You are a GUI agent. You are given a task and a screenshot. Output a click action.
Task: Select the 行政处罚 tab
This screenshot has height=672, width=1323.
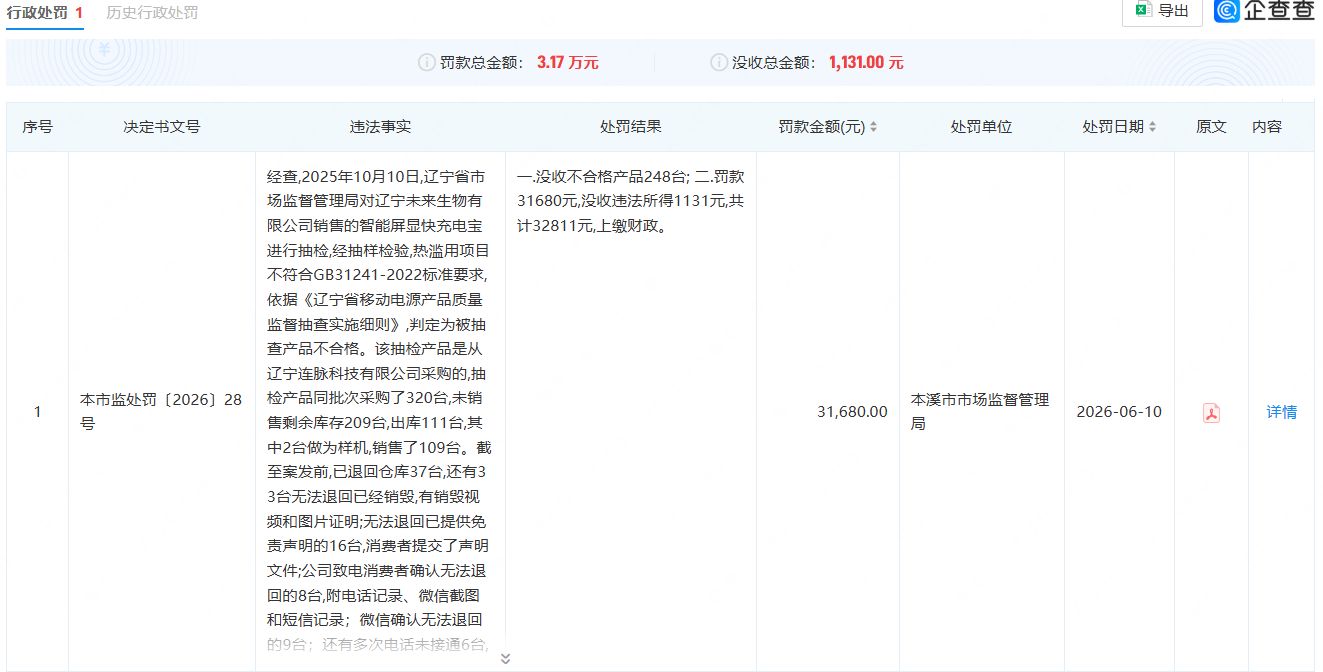point(45,13)
